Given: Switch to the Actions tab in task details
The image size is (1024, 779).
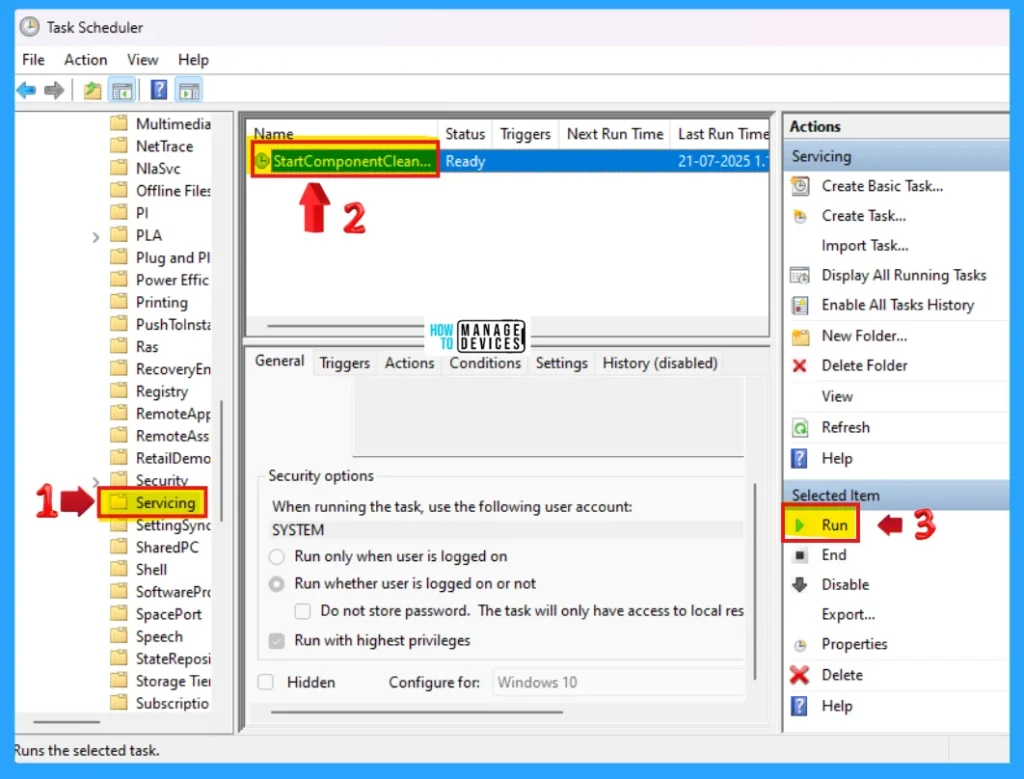Looking at the screenshot, I should (x=409, y=363).
